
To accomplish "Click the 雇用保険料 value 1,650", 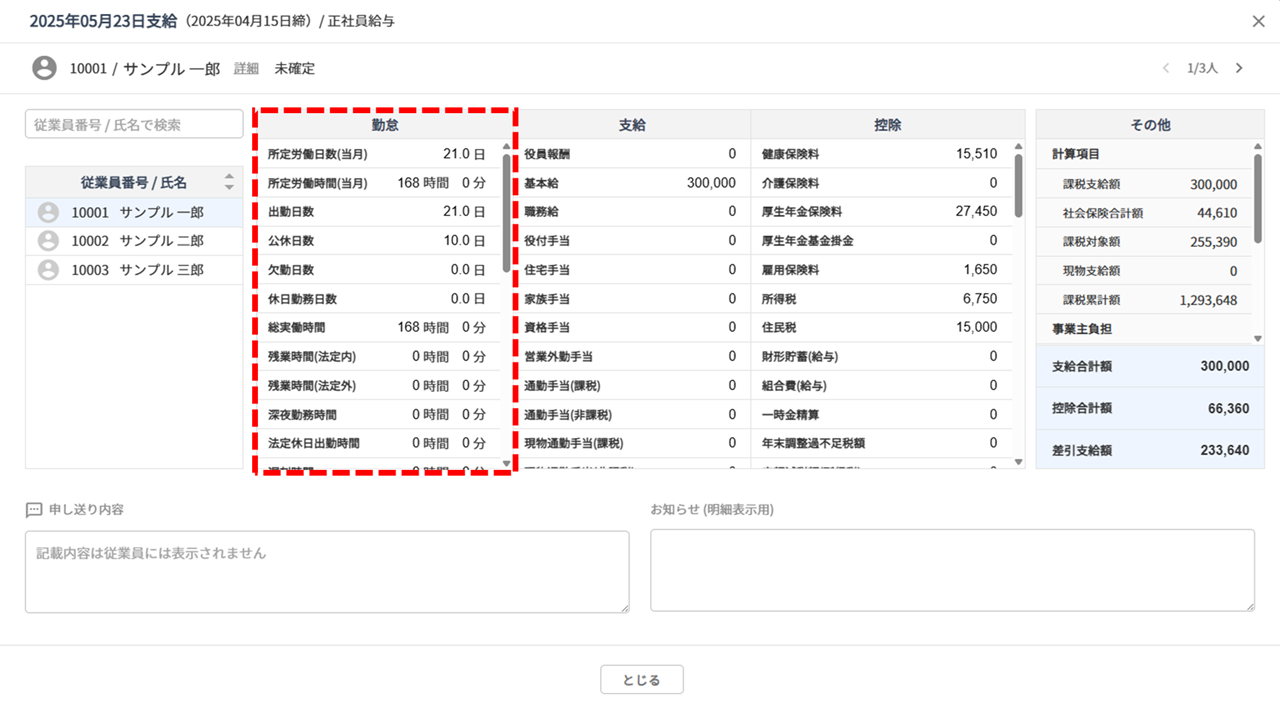I will click(x=980, y=270).
